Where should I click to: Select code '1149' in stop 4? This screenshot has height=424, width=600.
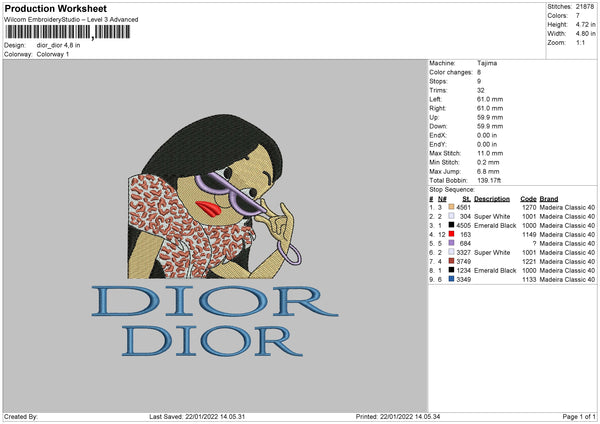(x=529, y=234)
